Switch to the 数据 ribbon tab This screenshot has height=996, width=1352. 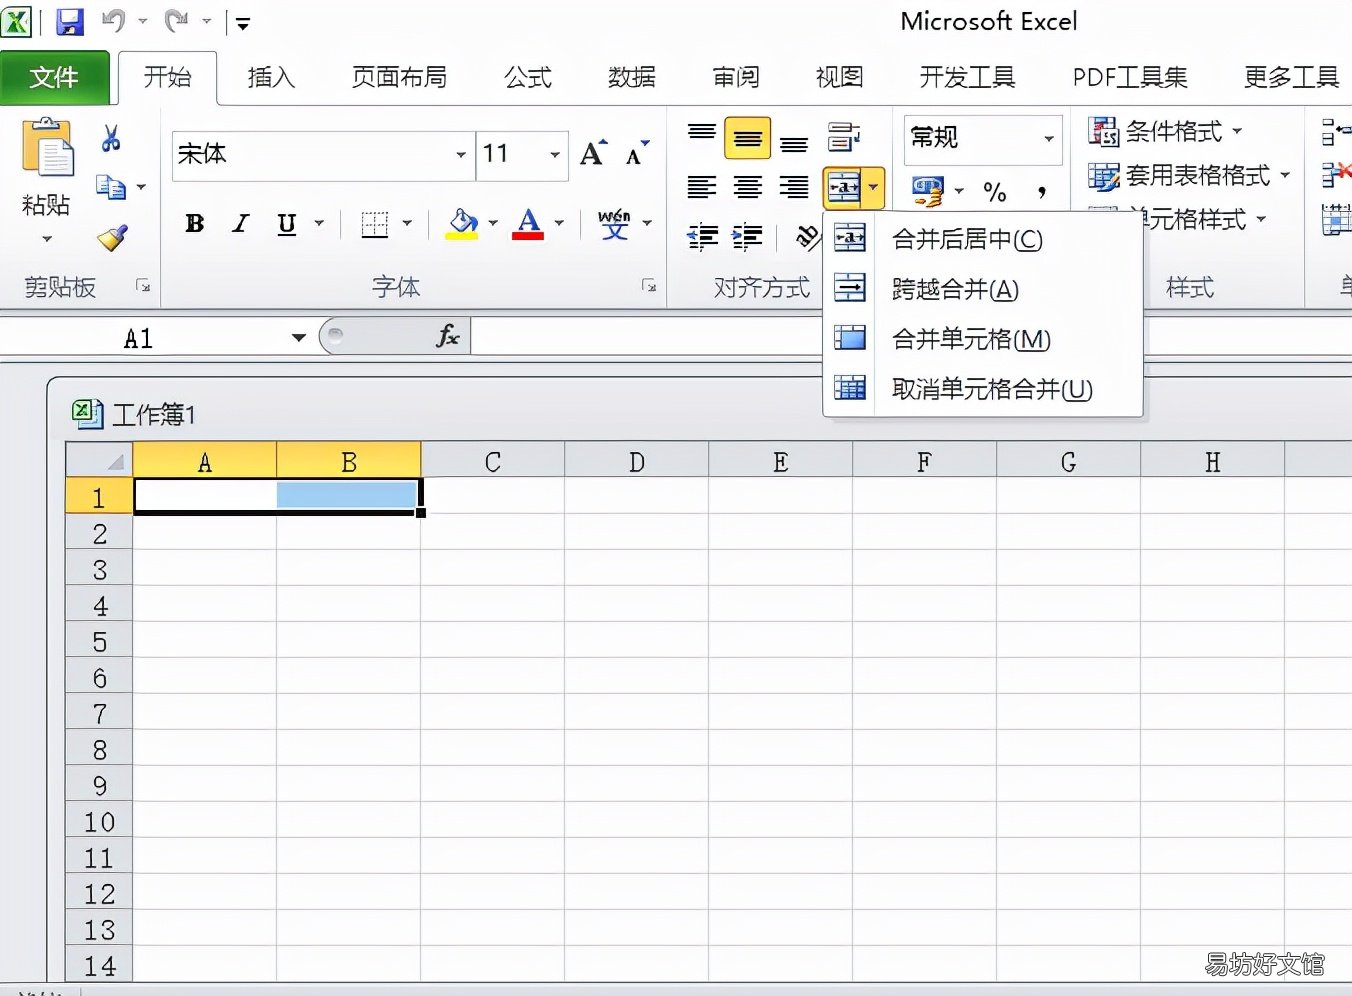pyautogui.click(x=632, y=77)
